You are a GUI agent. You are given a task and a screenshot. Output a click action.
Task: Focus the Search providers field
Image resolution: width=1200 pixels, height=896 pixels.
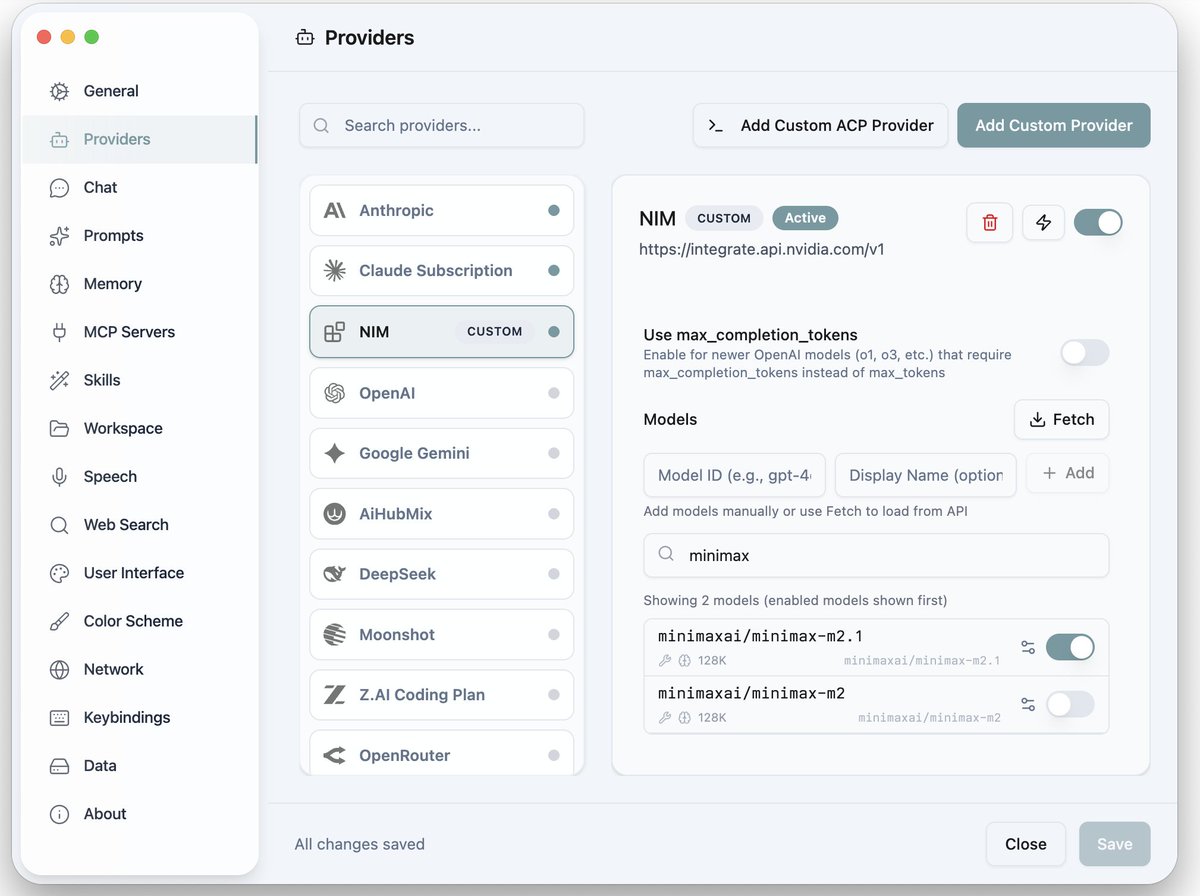[x=441, y=125]
